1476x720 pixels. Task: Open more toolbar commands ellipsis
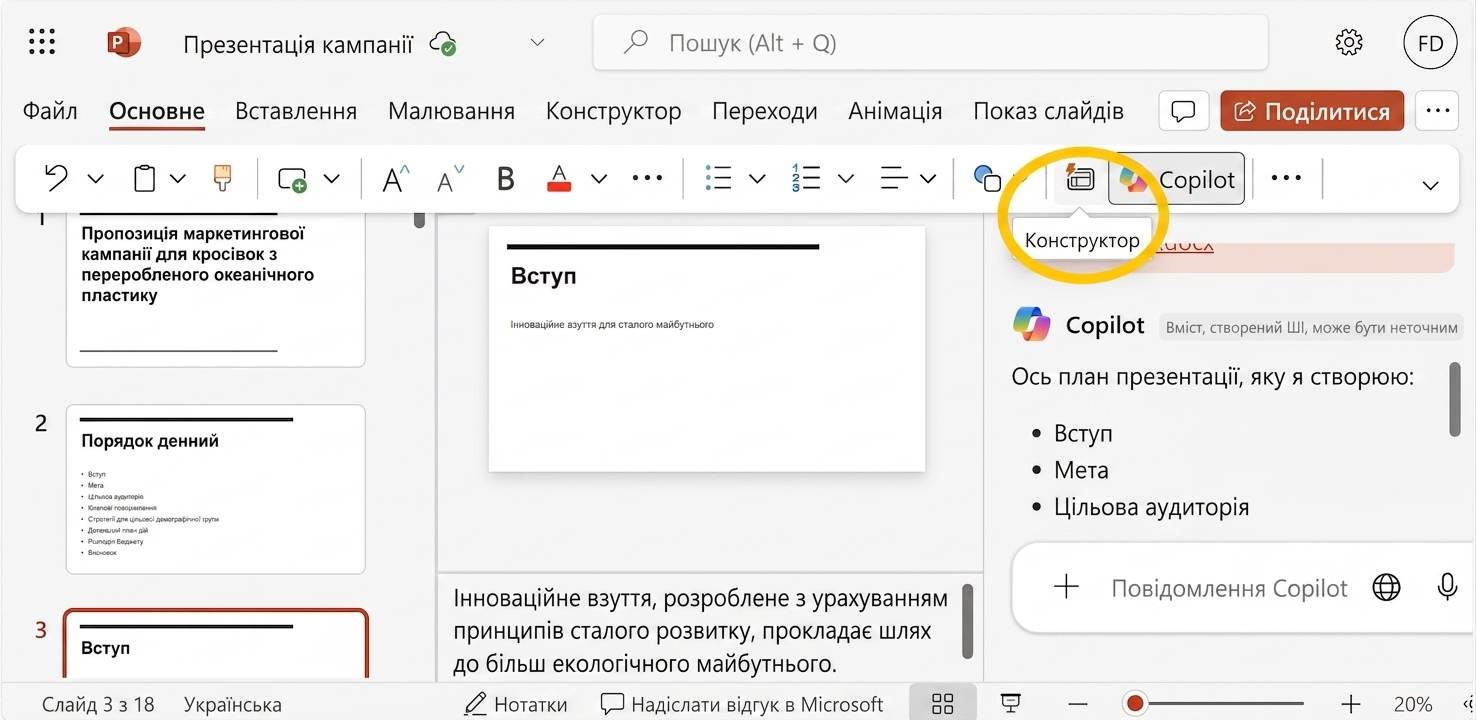(1285, 178)
